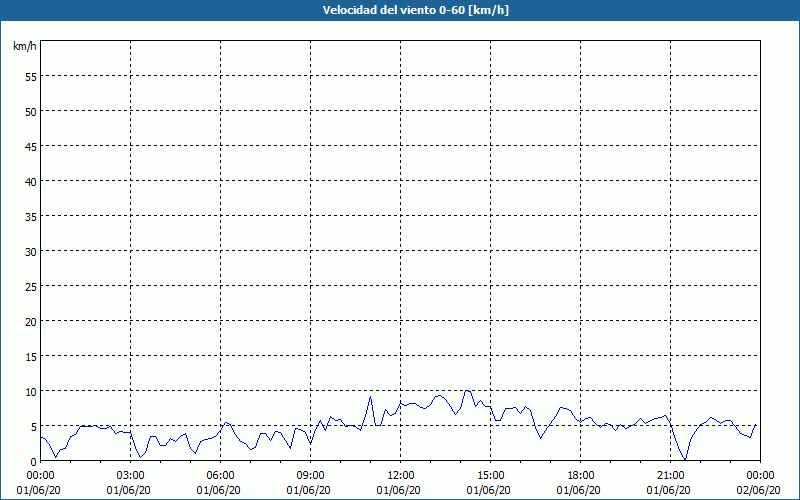
Task: Click the 'km/h' axis unit label
Action: pyautogui.click(x=25, y=46)
